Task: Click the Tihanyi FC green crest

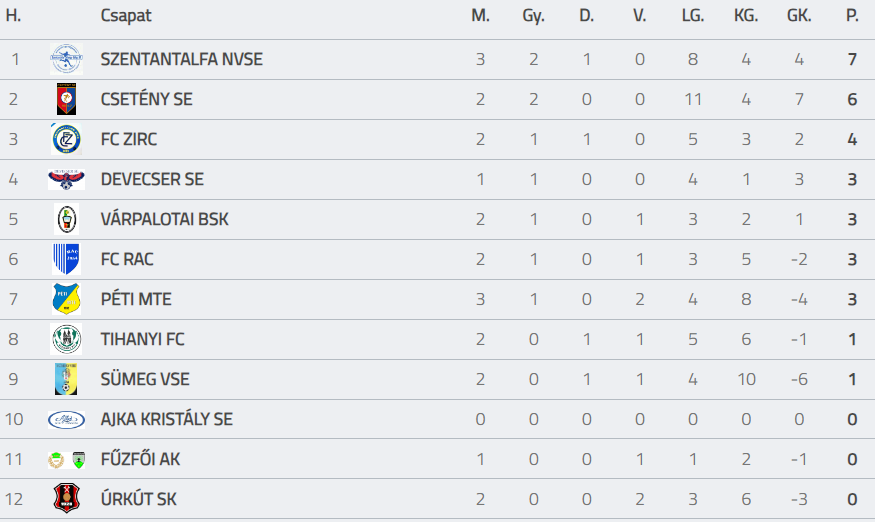Action: (x=66, y=339)
